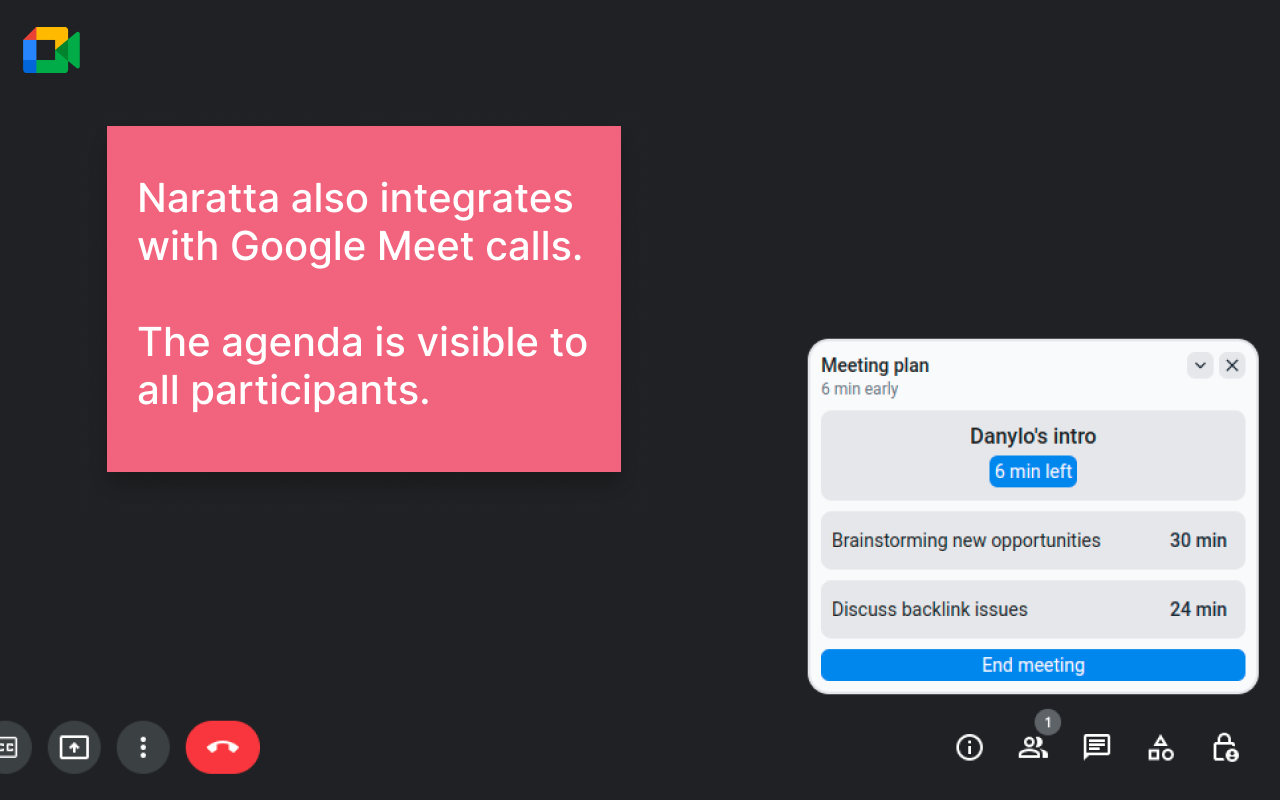The width and height of the screenshot is (1280, 800).
Task: Click the 24 min duration value
Action: [x=1198, y=609]
